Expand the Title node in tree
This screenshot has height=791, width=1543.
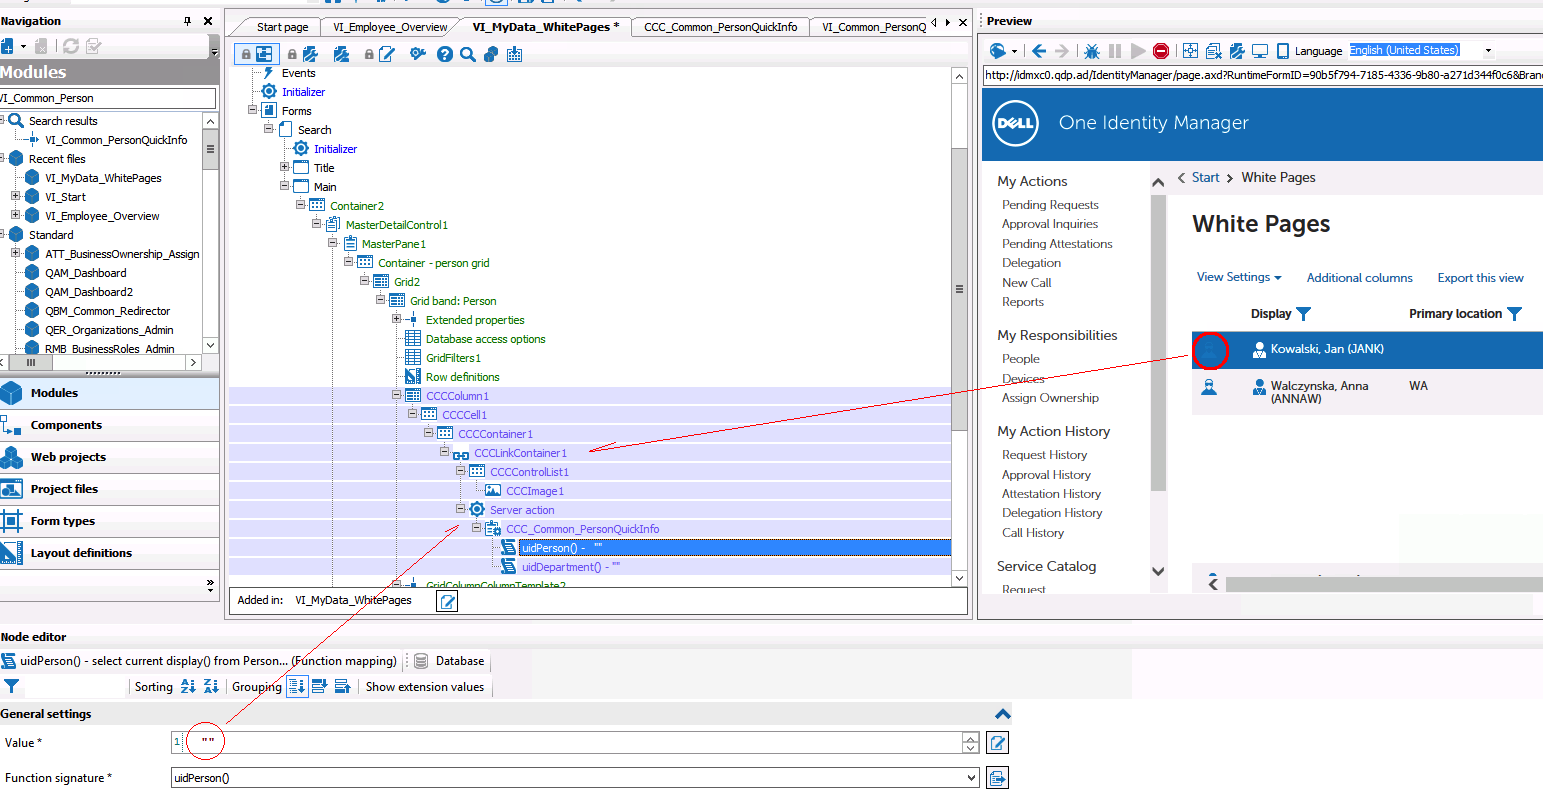click(285, 167)
